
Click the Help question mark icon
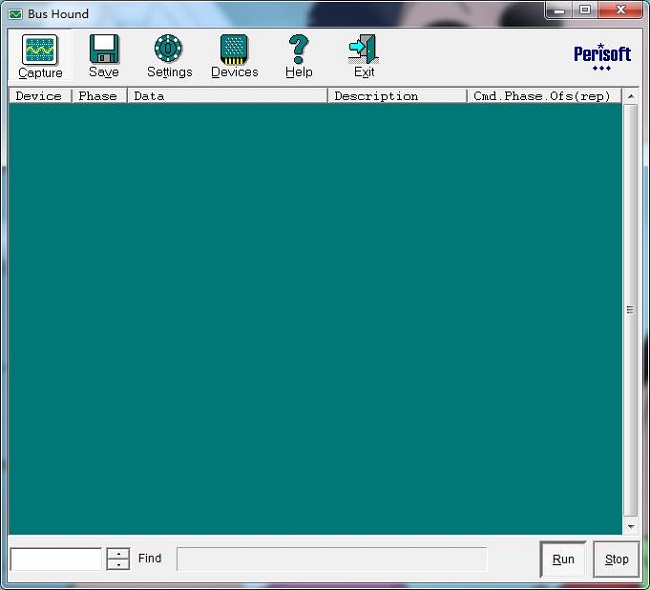(x=298, y=50)
